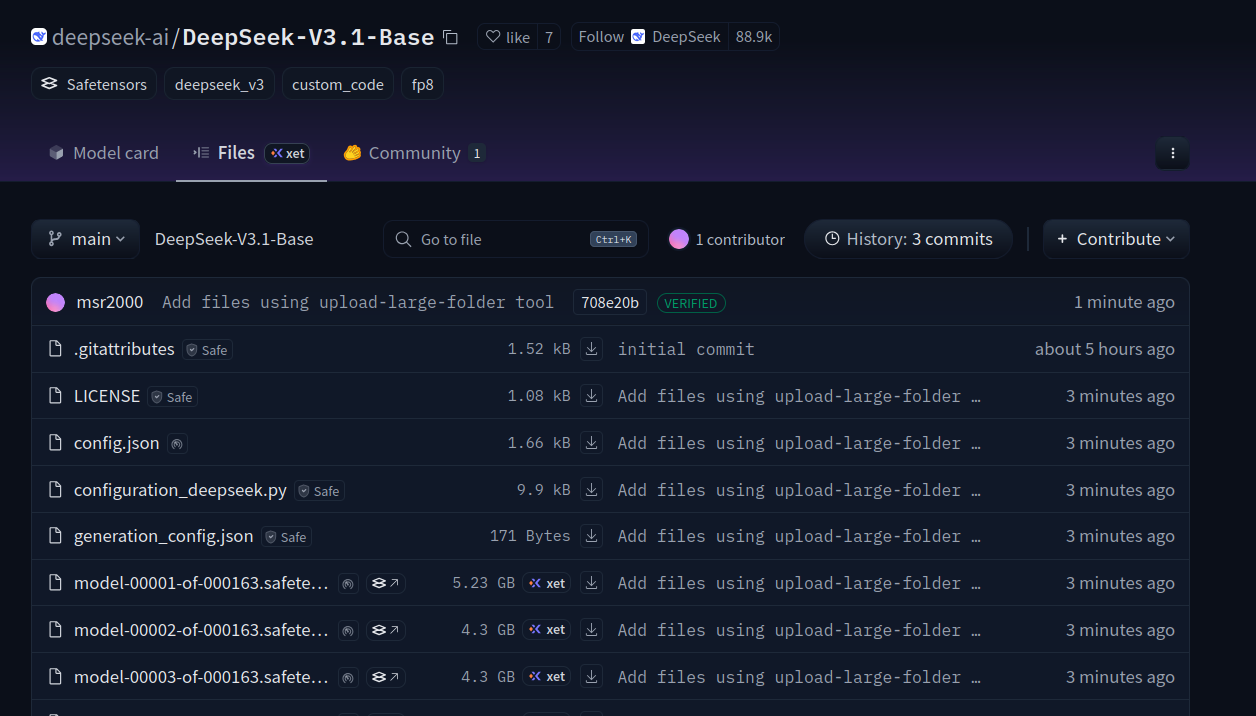Click the xet badge for model-00001
The image size is (1256, 716).
click(547, 583)
